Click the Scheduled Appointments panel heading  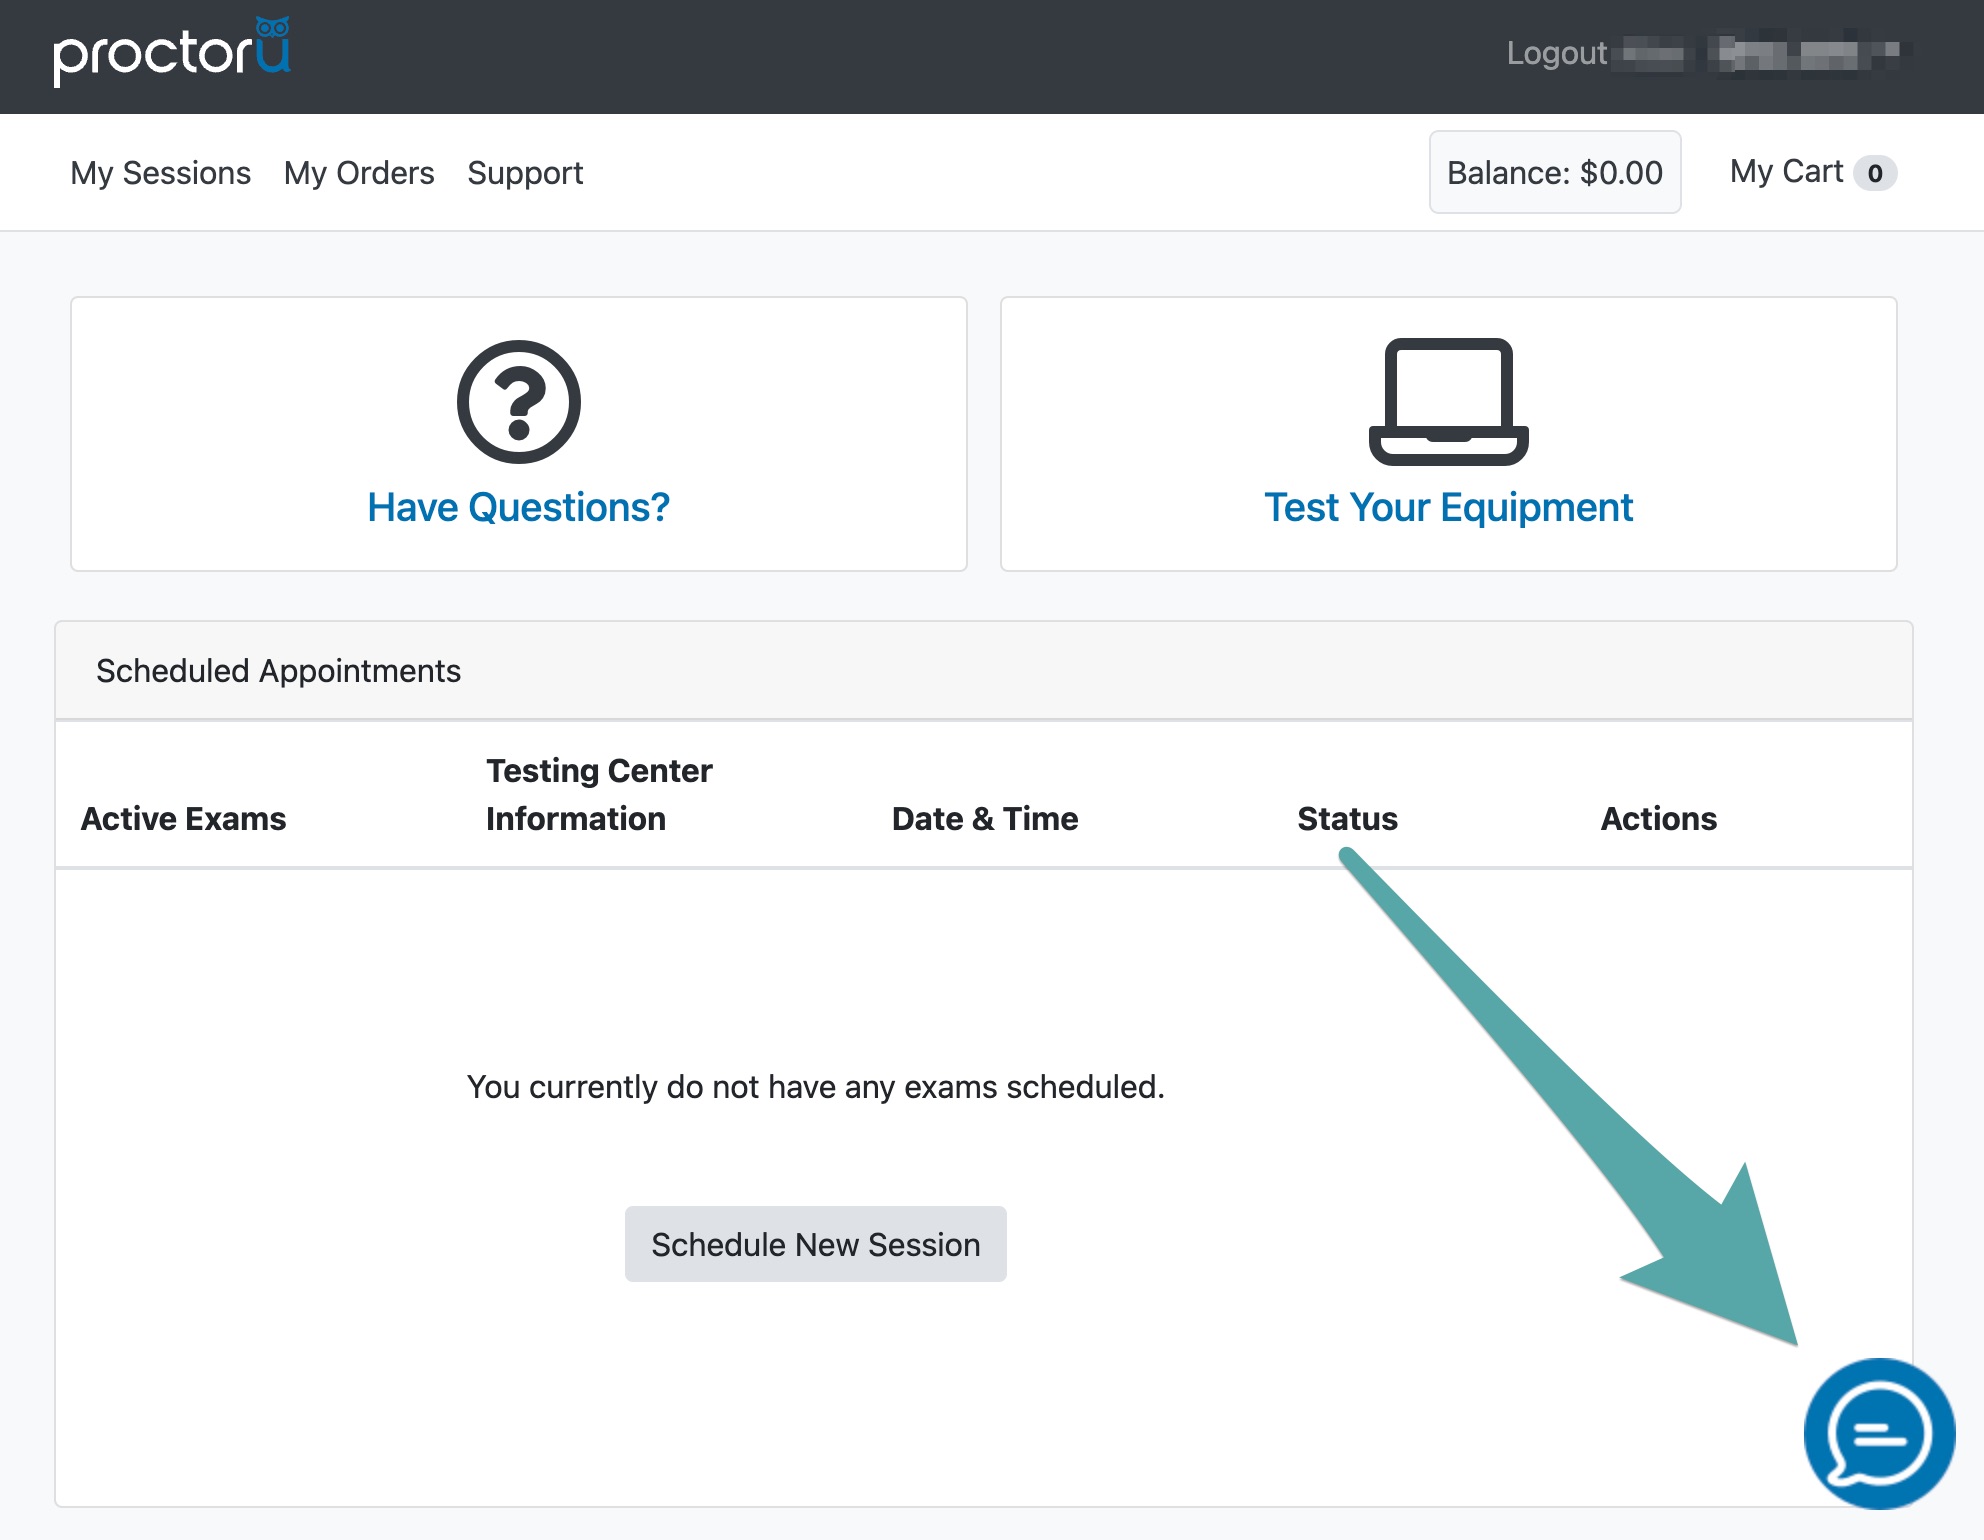278,671
